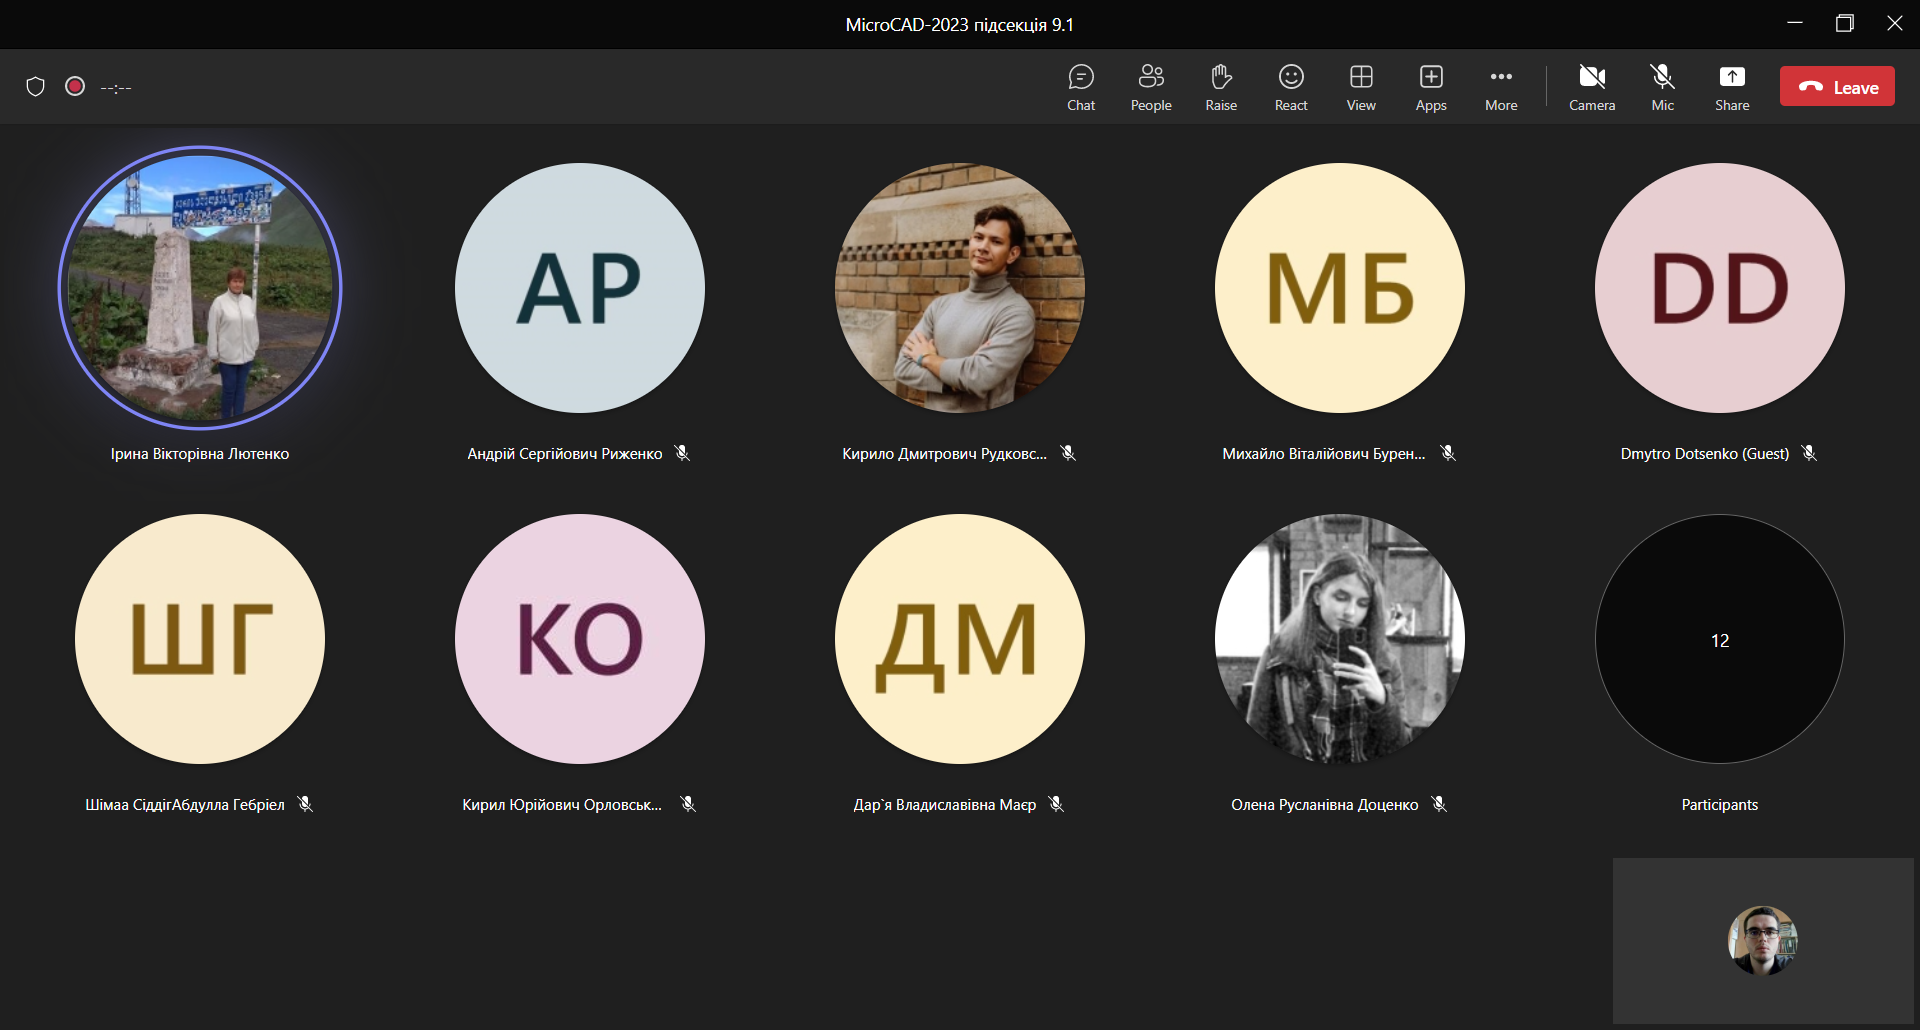Screen dimensions: 1920x1030
Task: Click the Share screen icon
Action: [x=1732, y=87]
